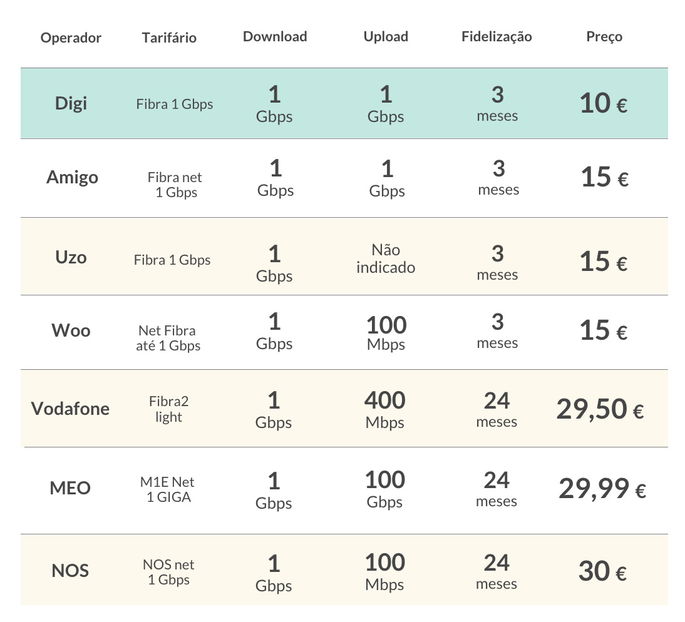The width and height of the screenshot is (685, 622).
Task: Click the Tarifário column header
Action: (169, 38)
